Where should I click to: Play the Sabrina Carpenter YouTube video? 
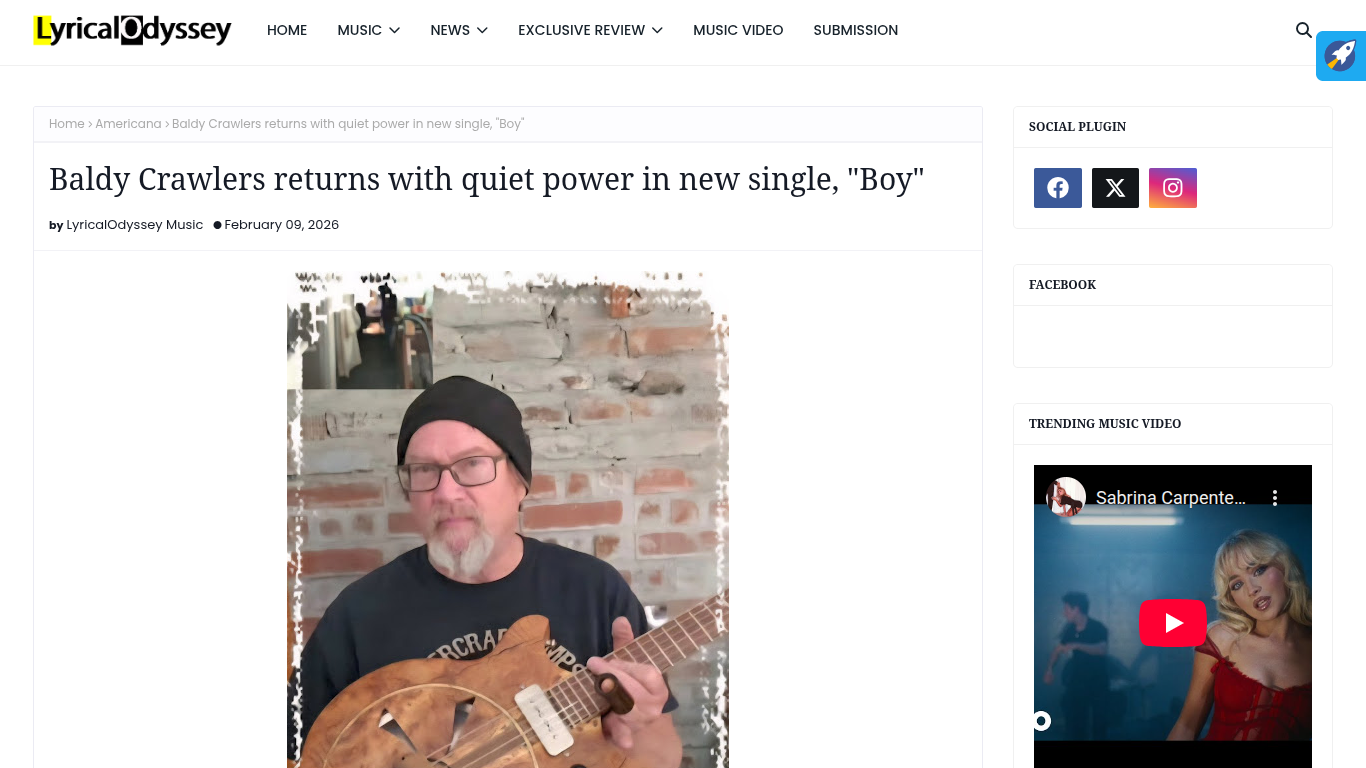pyautogui.click(x=1173, y=623)
